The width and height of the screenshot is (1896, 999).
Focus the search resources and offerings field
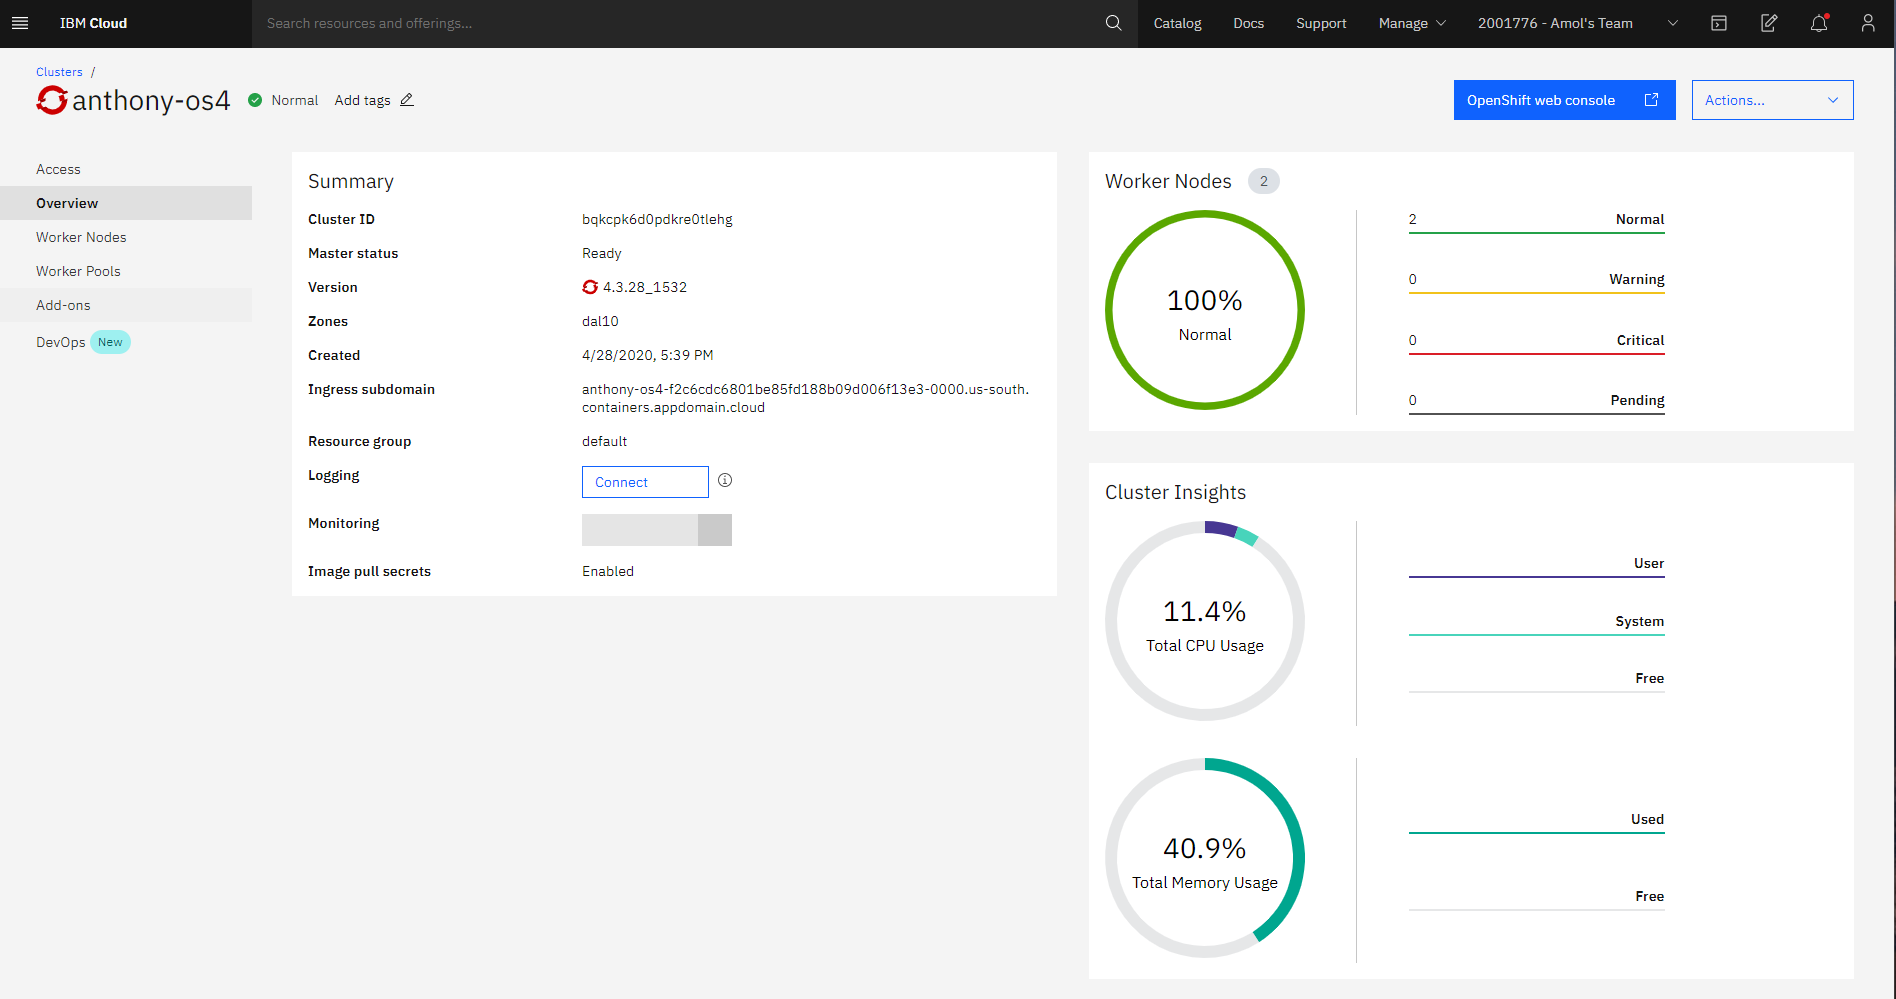click(x=677, y=23)
